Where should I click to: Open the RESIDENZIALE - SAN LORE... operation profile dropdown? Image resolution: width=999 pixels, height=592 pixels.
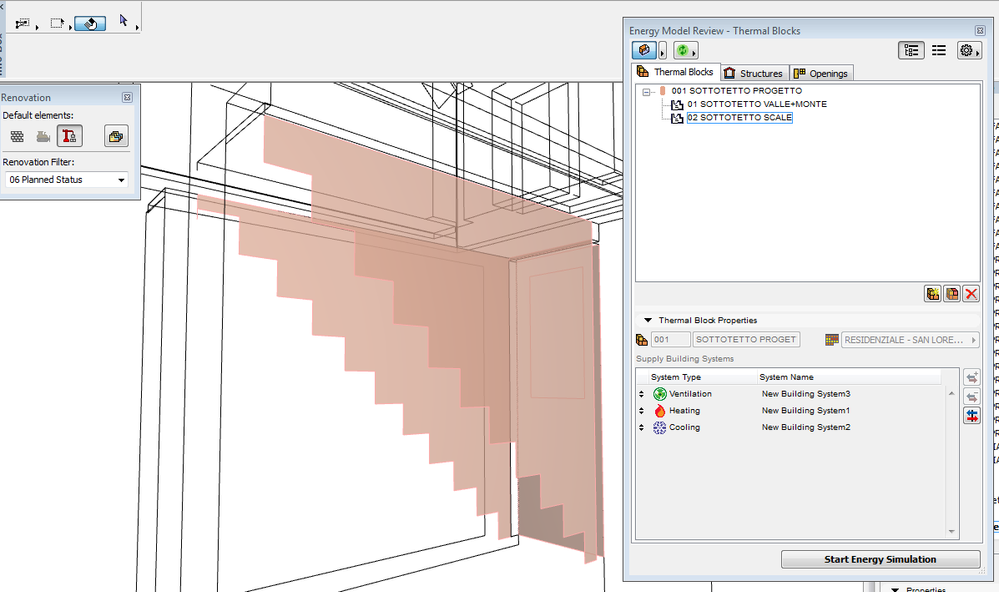coord(910,340)
